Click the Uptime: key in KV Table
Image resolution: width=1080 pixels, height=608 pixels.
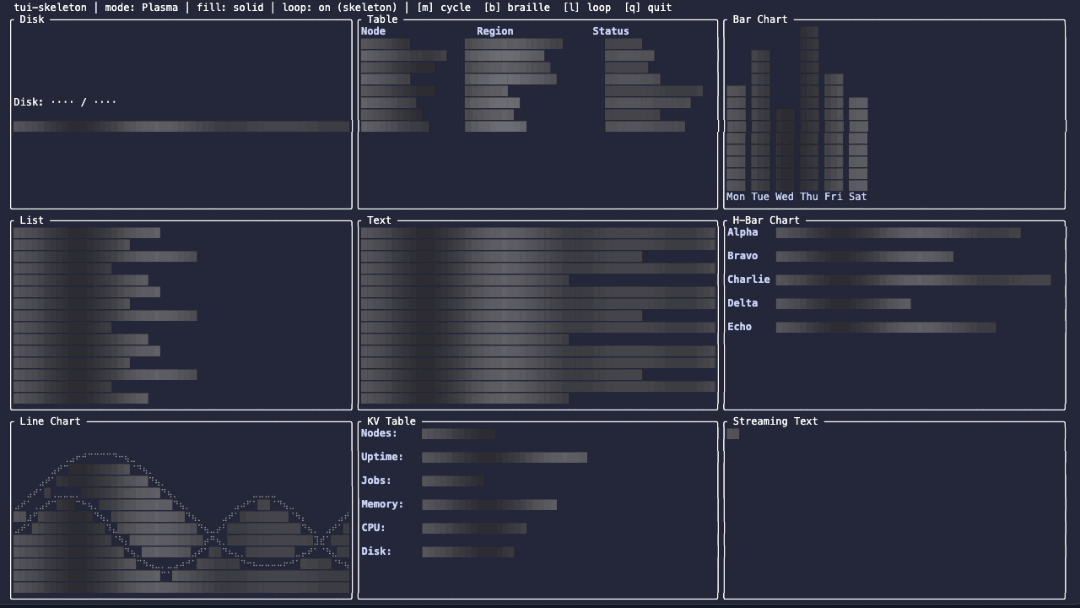click(x=382, y=457)
